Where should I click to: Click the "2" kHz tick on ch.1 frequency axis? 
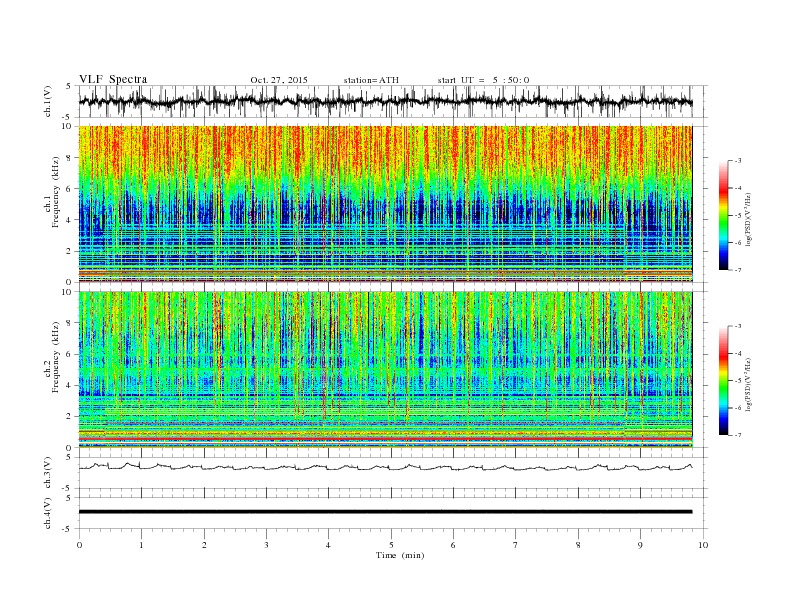(x=70, y=251)
